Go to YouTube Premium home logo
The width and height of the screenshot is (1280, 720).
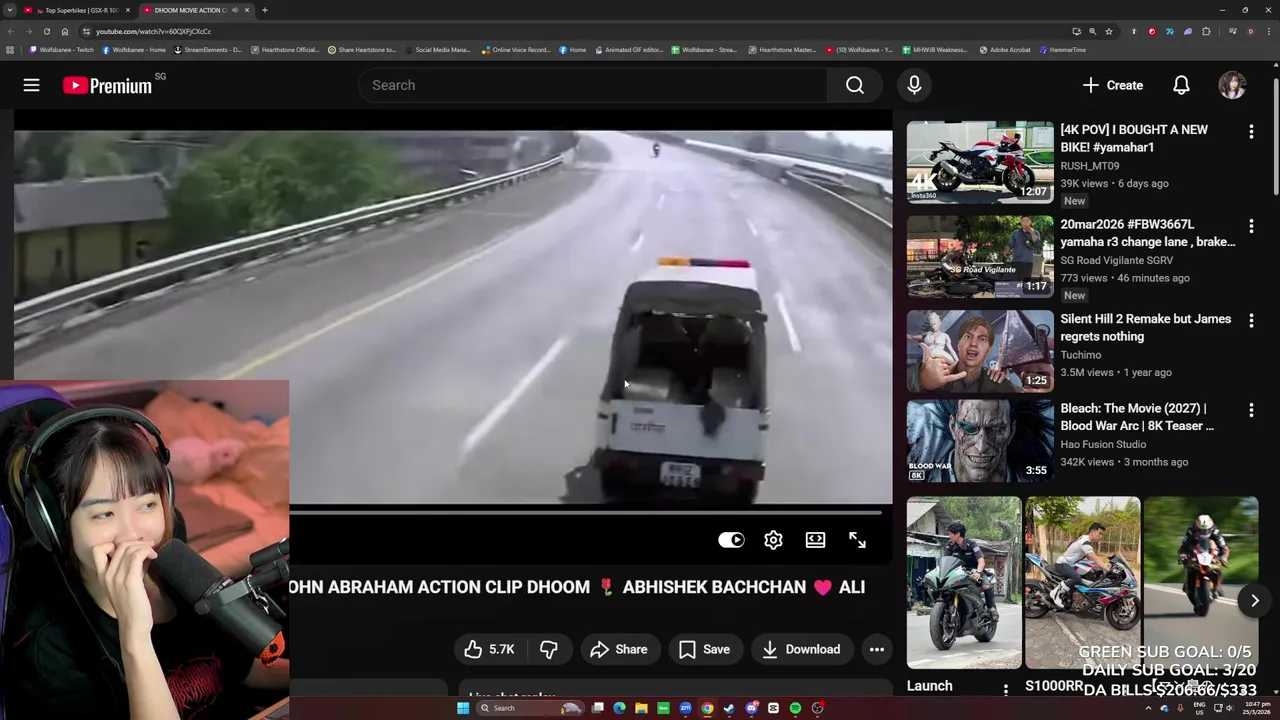pos(107,86)
